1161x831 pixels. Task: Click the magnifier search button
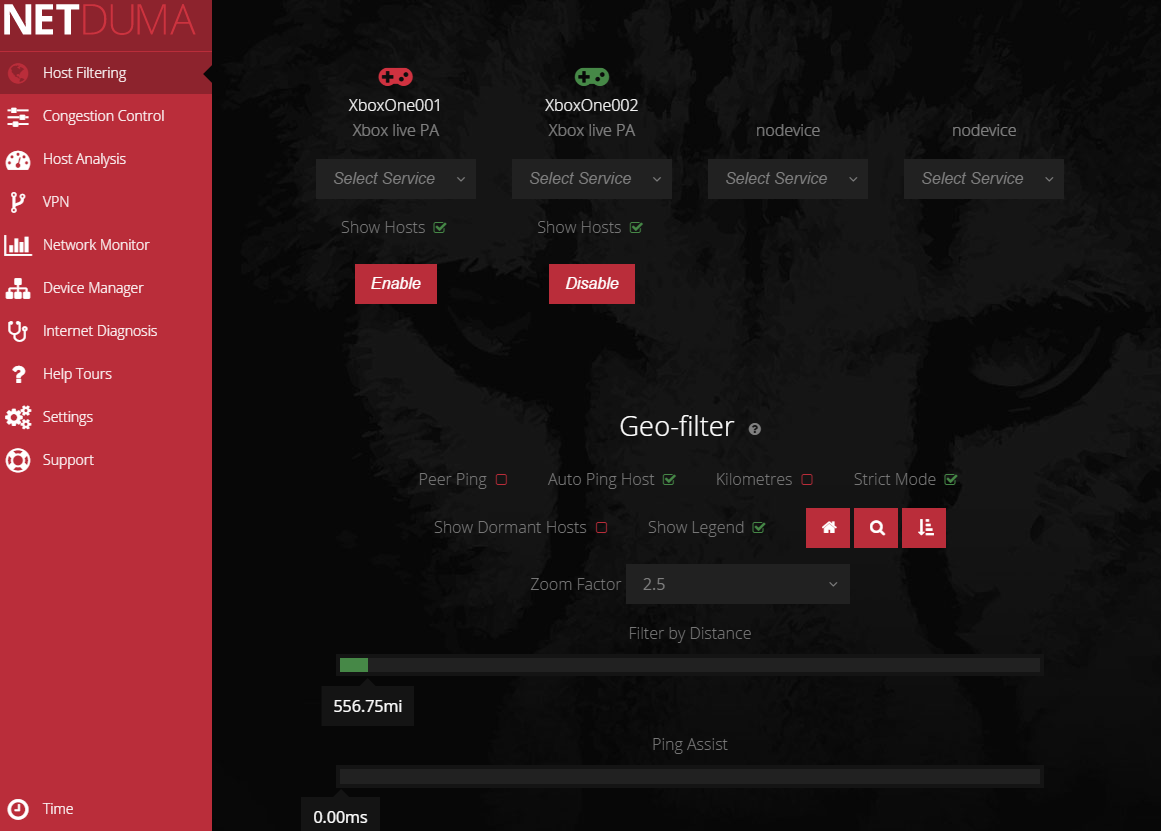tap(876, 527)
